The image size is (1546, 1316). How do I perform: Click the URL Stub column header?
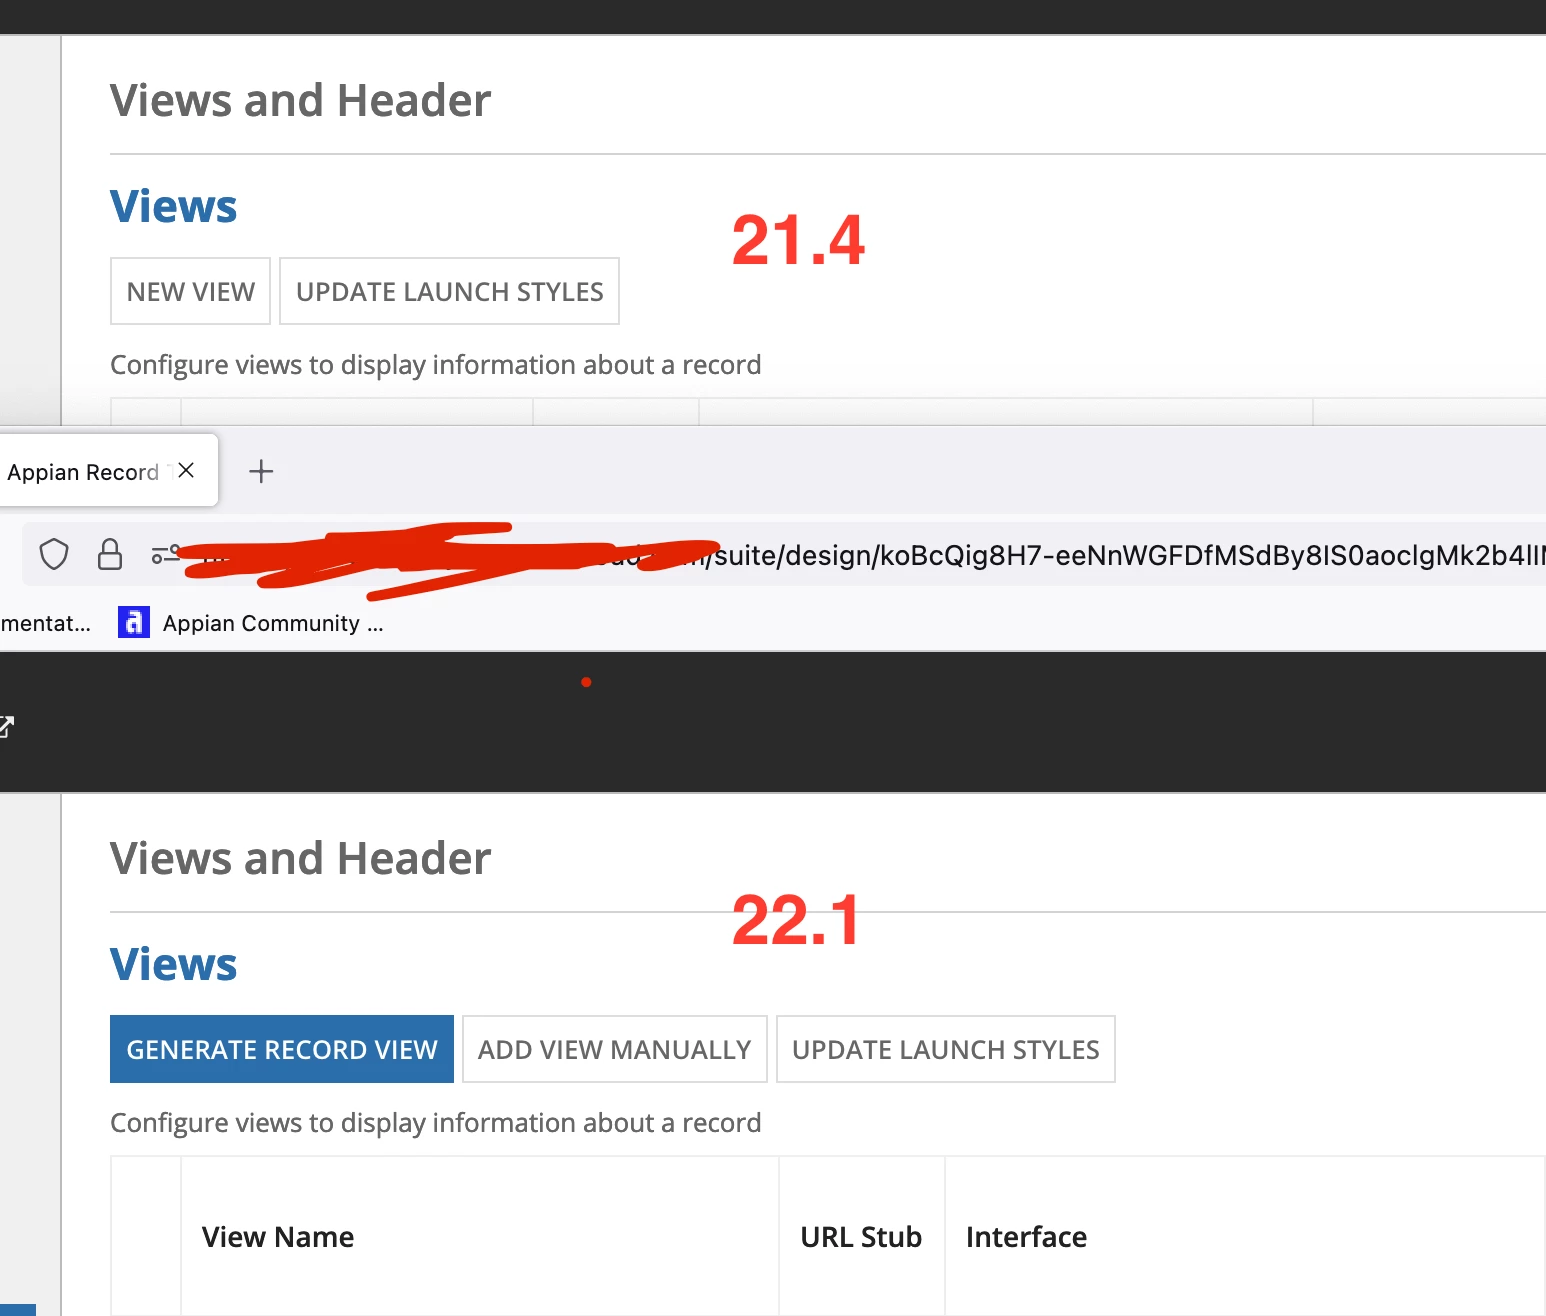click(861, 1237)
